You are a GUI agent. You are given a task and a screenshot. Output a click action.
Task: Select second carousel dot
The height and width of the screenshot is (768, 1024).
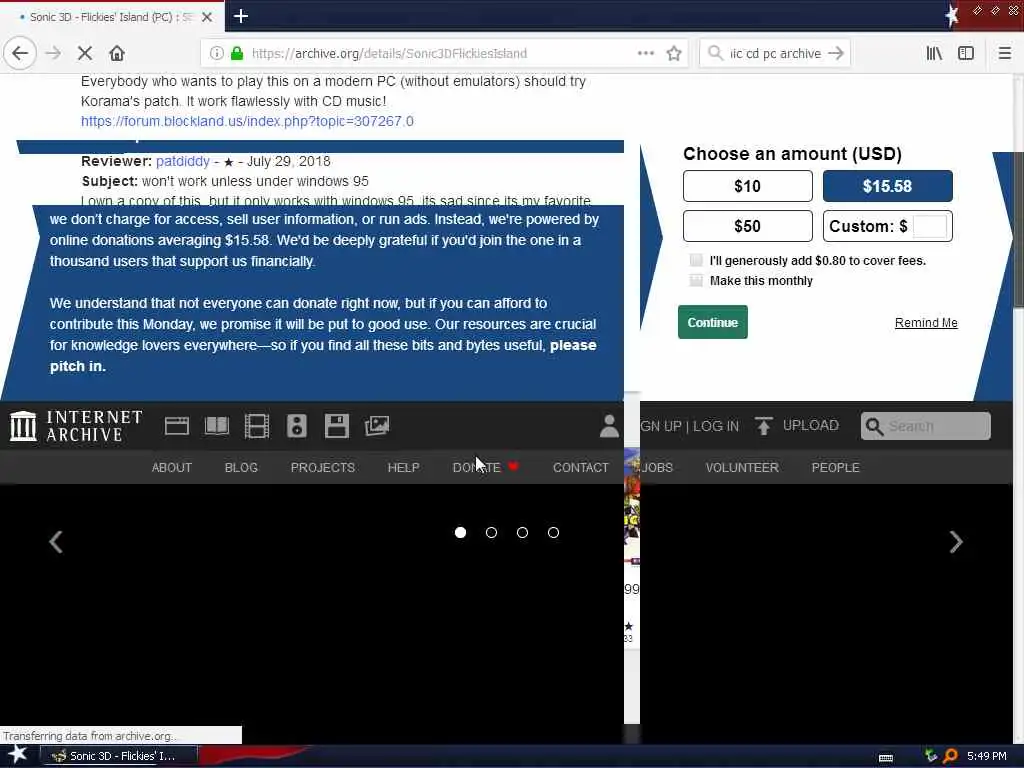pyautogui.click(x=492, y=533)
